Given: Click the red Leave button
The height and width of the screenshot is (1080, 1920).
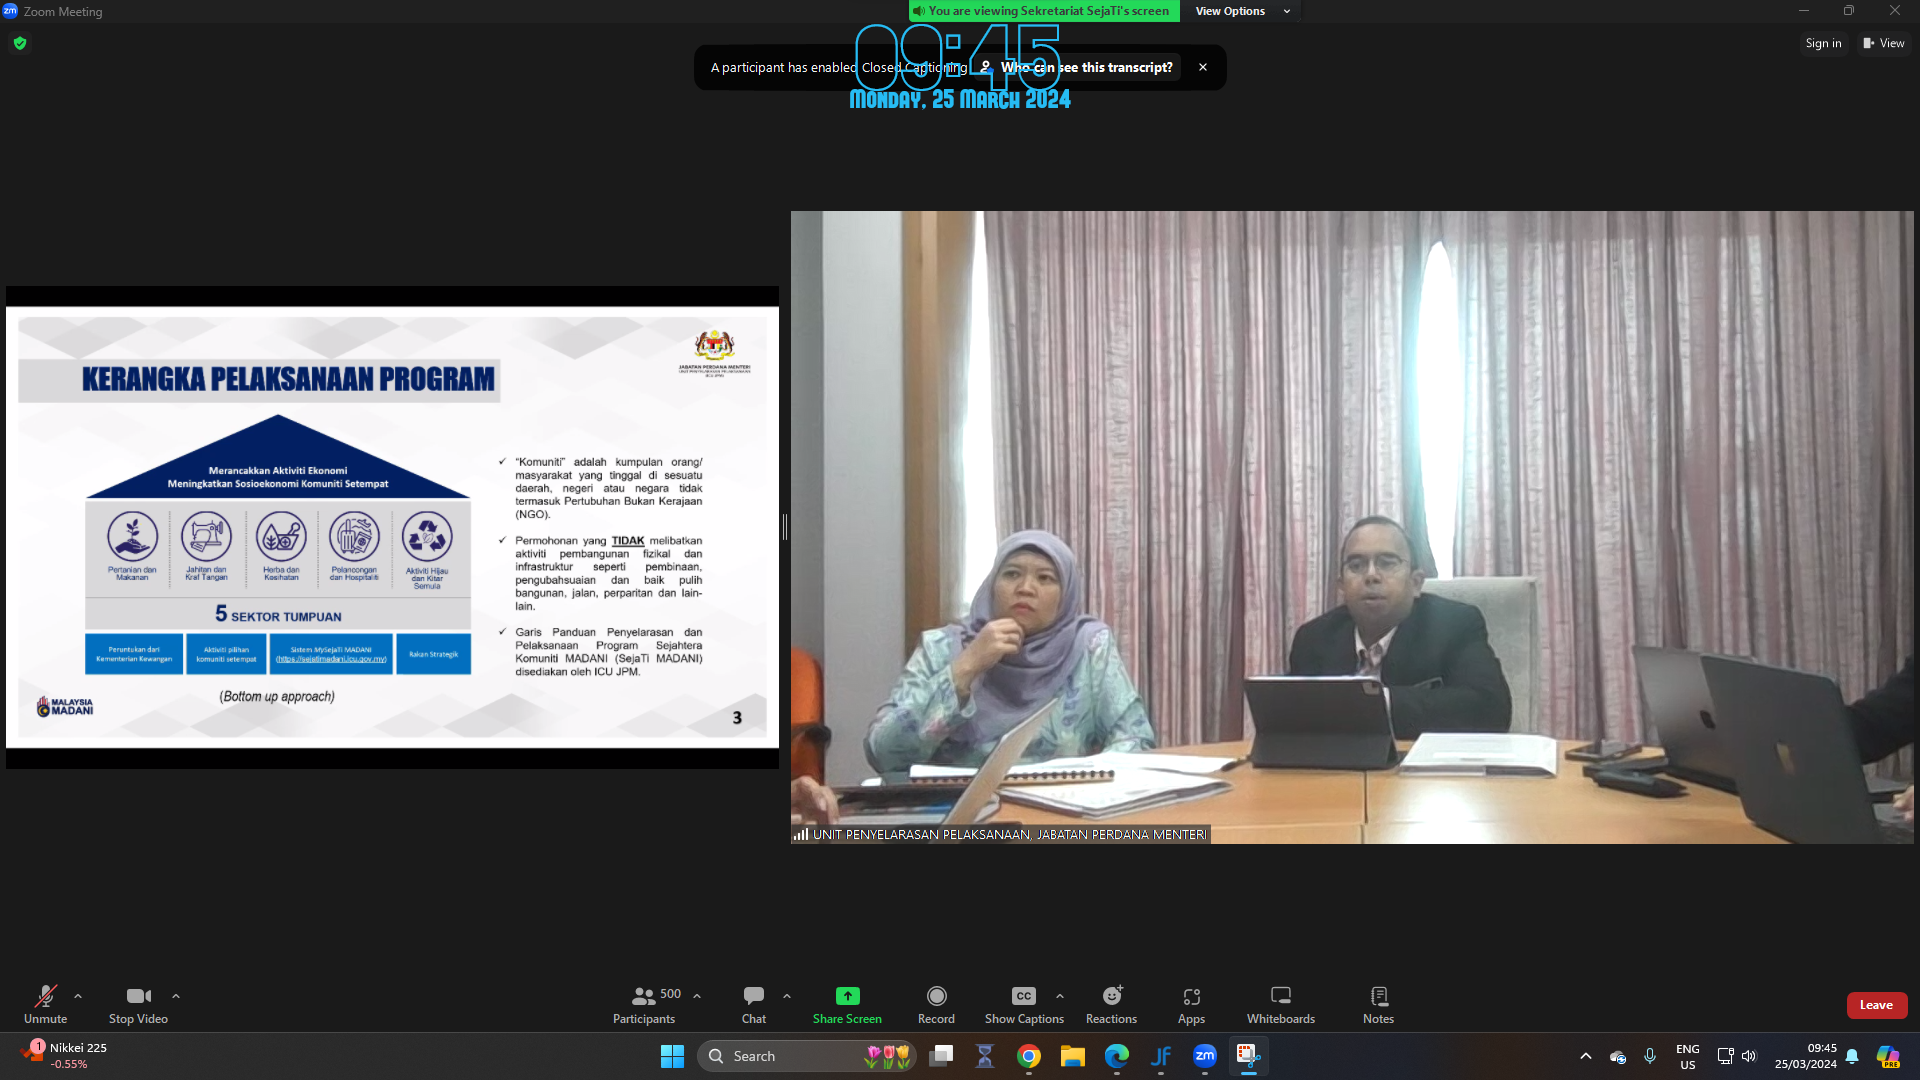Looking at the screenshot, I should (1876, 1005).
